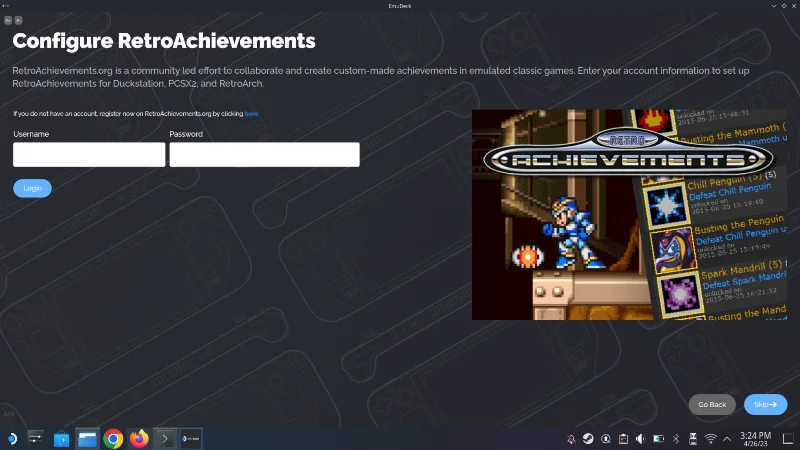Image resolution: width=800 pixels, height=450 pixels.
Task: Open Konsole terminal from taskbar
Action: coord(165,439)
